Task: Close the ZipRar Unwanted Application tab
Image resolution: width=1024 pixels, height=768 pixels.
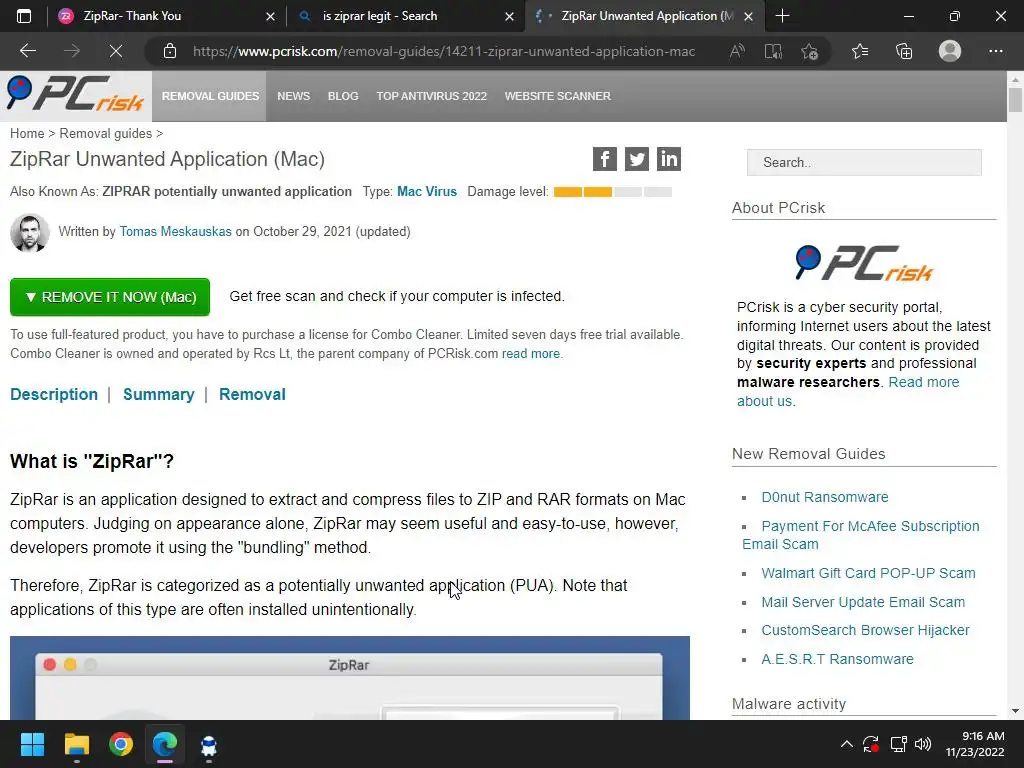Action: [748, 16]
